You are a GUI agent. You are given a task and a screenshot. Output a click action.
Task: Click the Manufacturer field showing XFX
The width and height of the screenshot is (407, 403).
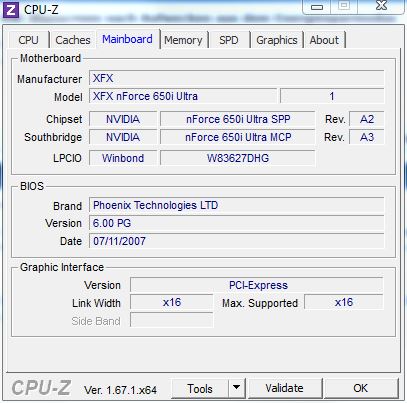coord(237,78)
